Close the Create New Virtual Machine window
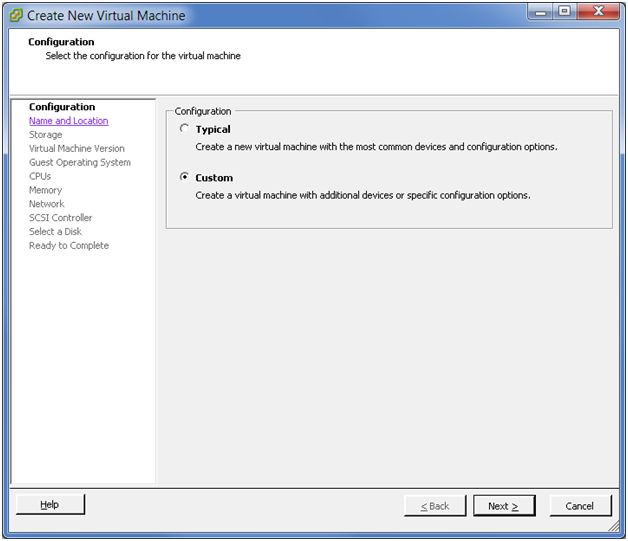This screenshot has width=628, height=541. coord(598,12)
